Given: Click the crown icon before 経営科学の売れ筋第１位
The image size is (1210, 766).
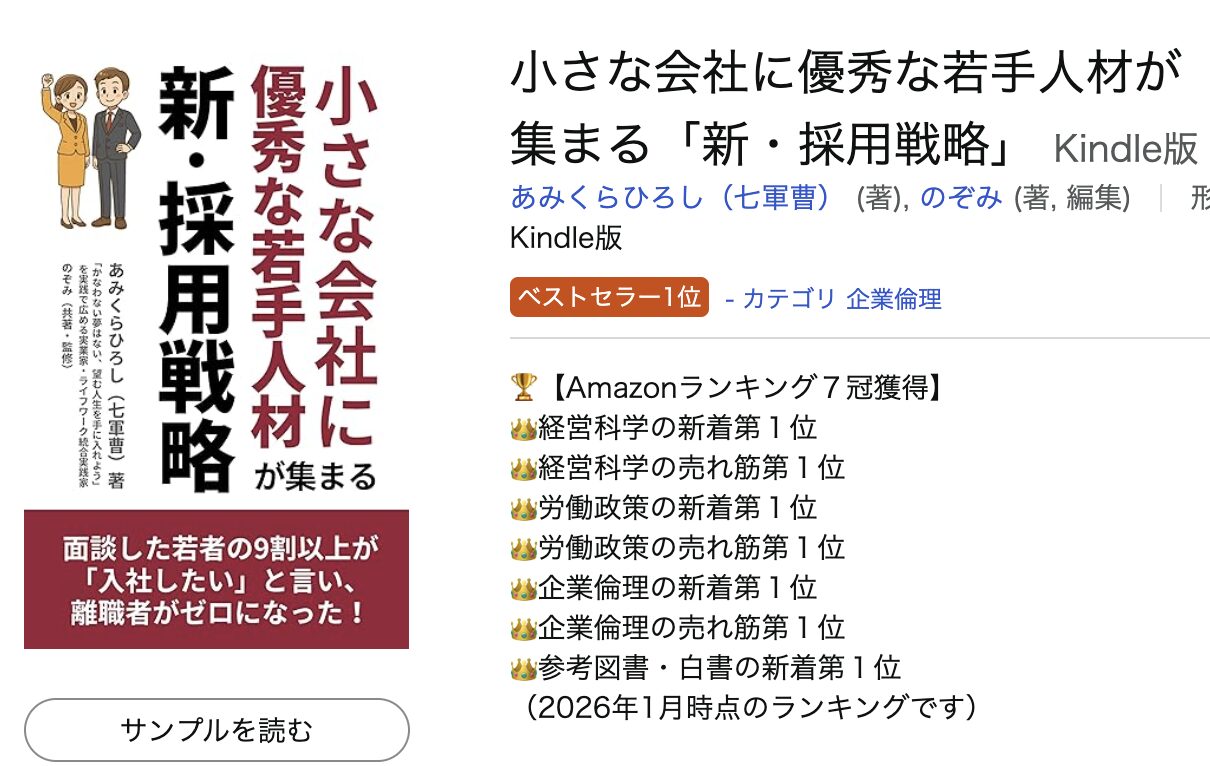Looking at the screenshot, I should pyautogui.click(x=521, y=467).
